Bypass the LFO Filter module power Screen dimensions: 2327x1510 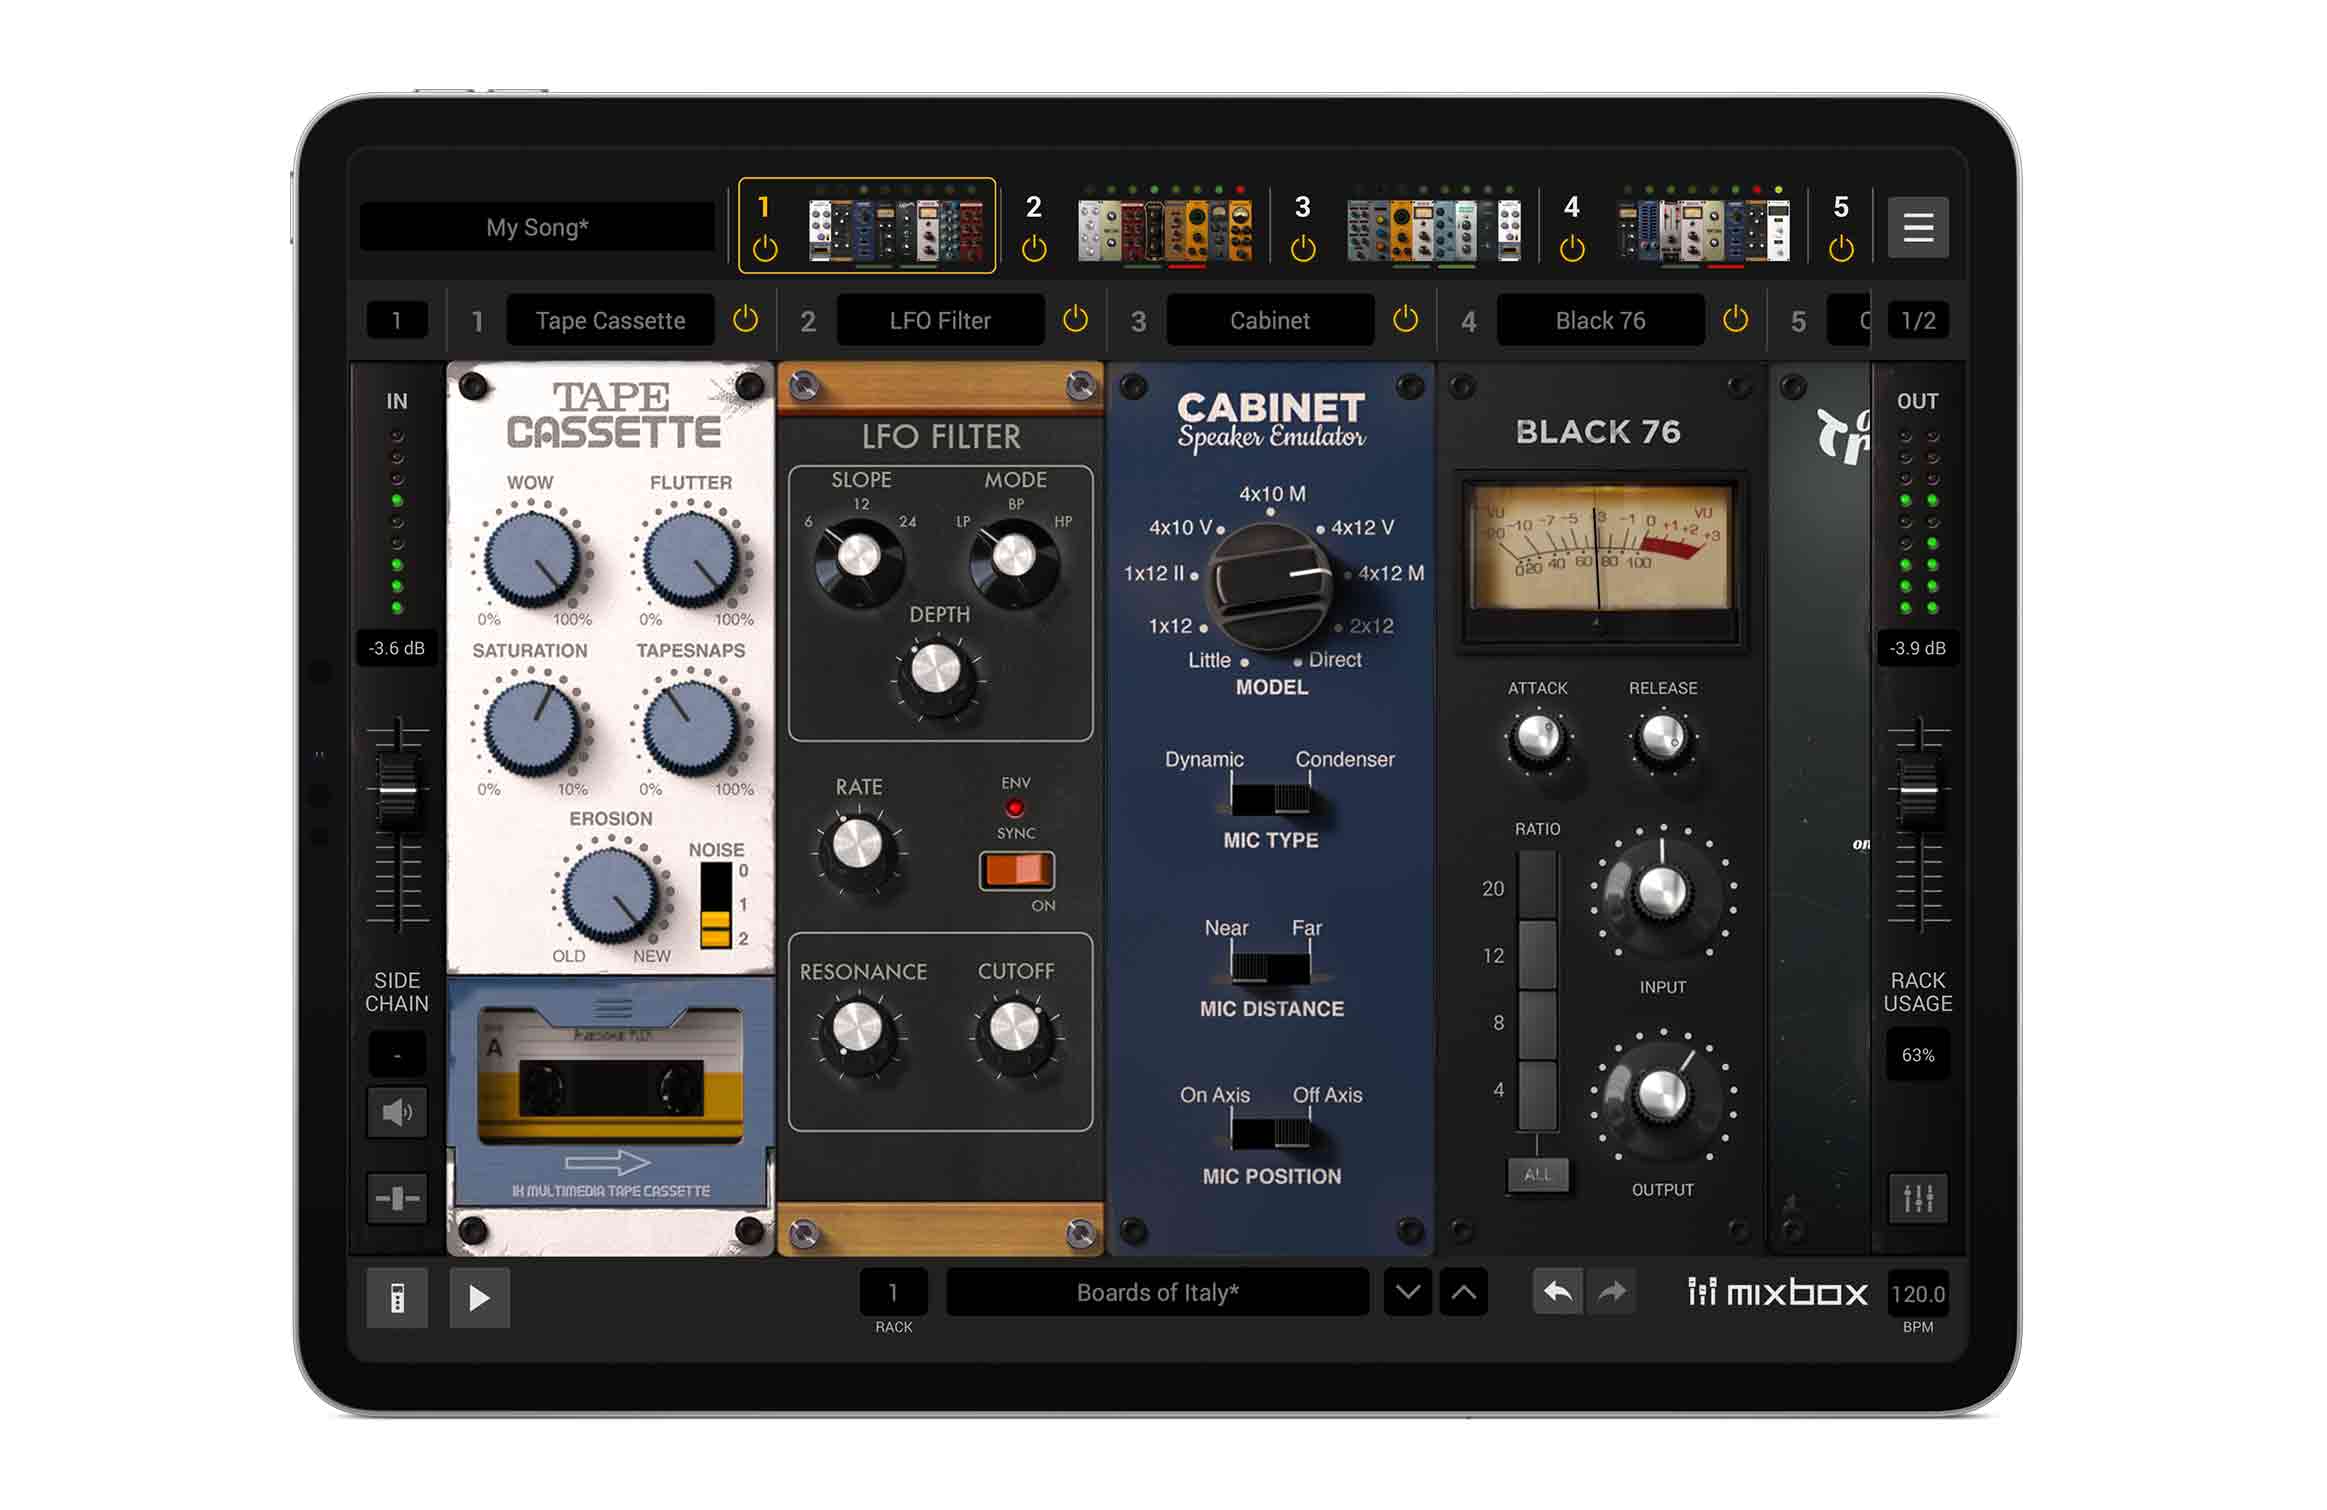click(1075, 320)
